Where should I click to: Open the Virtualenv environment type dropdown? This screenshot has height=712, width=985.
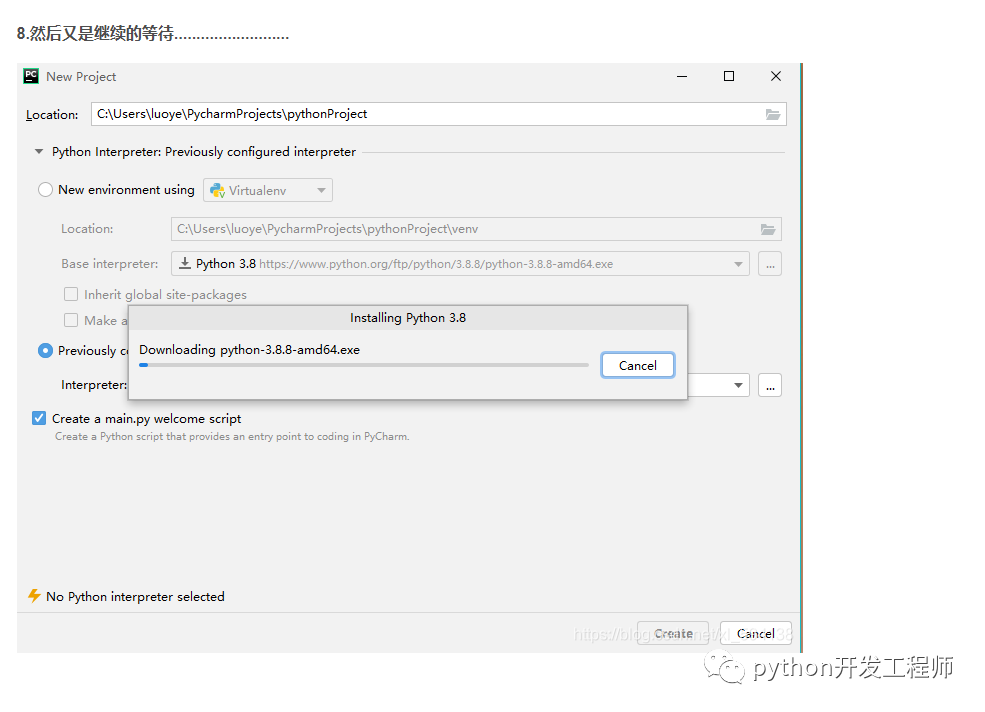pos(268,190)
